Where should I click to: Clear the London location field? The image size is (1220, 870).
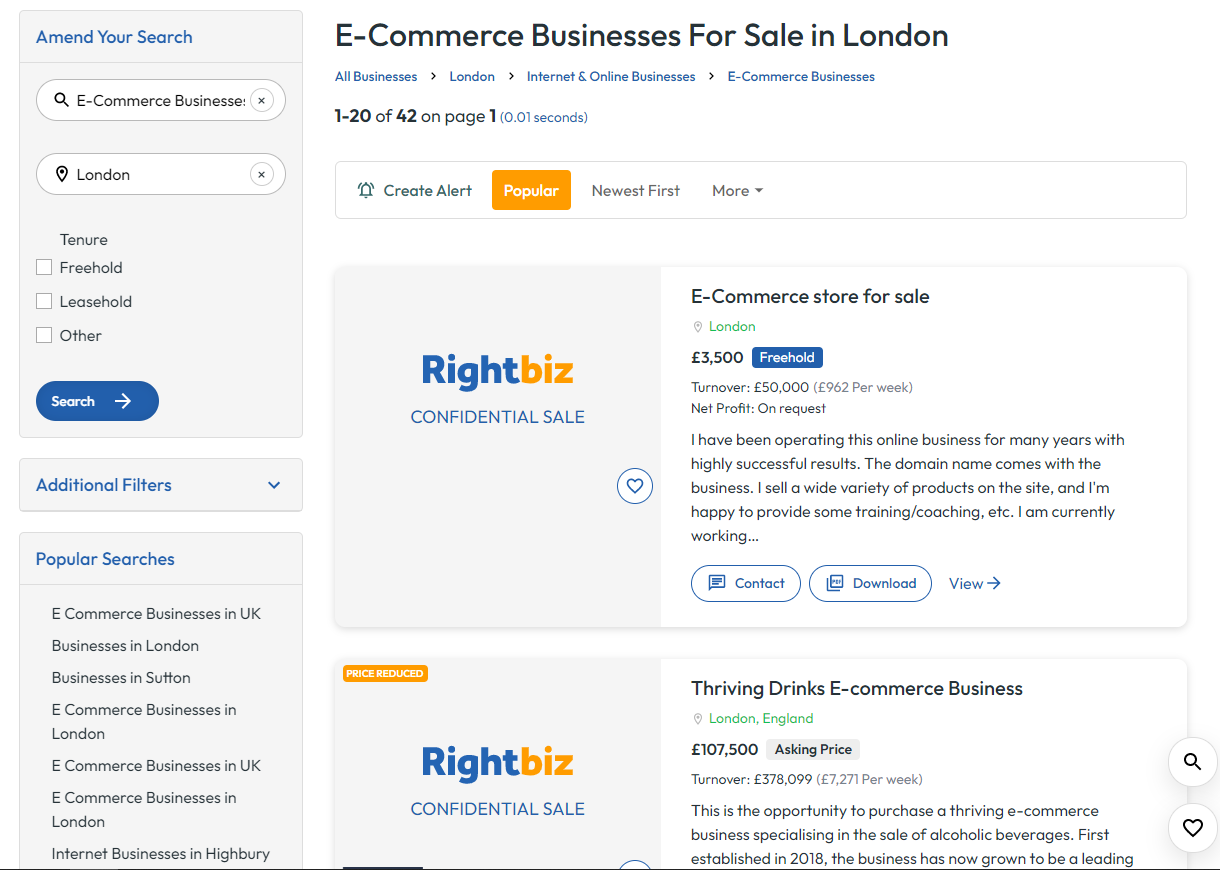coord(261,175)
